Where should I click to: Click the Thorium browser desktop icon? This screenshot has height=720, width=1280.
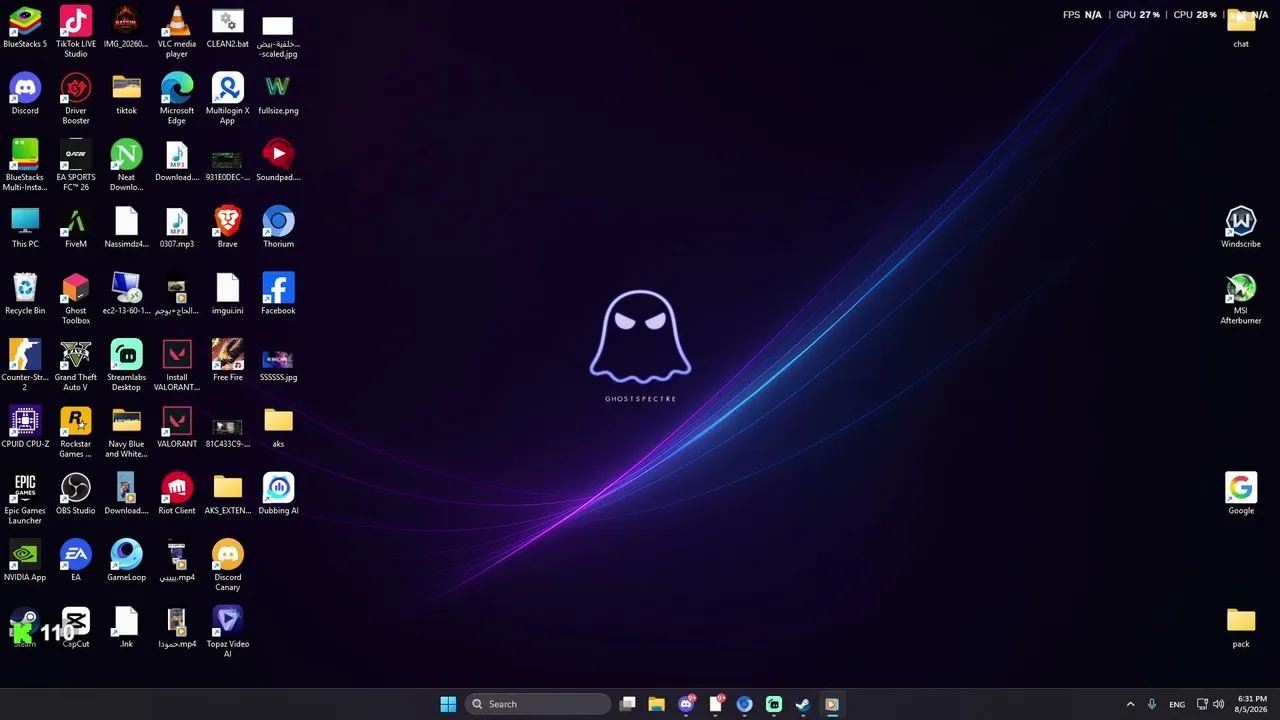278,228
